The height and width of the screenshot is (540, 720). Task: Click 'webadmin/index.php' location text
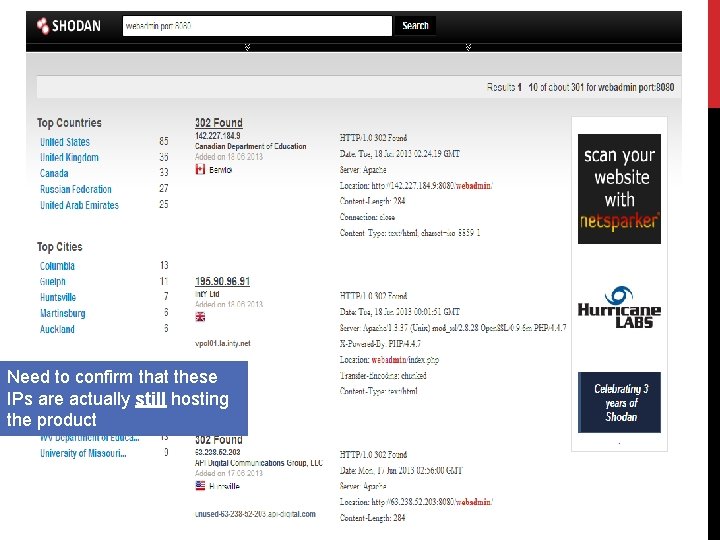405,360
